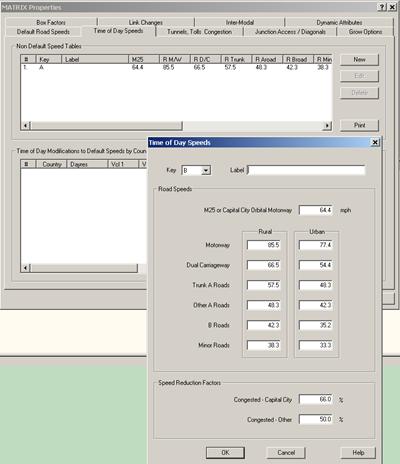This screenshot has width=400, height=464.
Task: Select the Time of Day Speeds tab
Action: pos(118,31)
